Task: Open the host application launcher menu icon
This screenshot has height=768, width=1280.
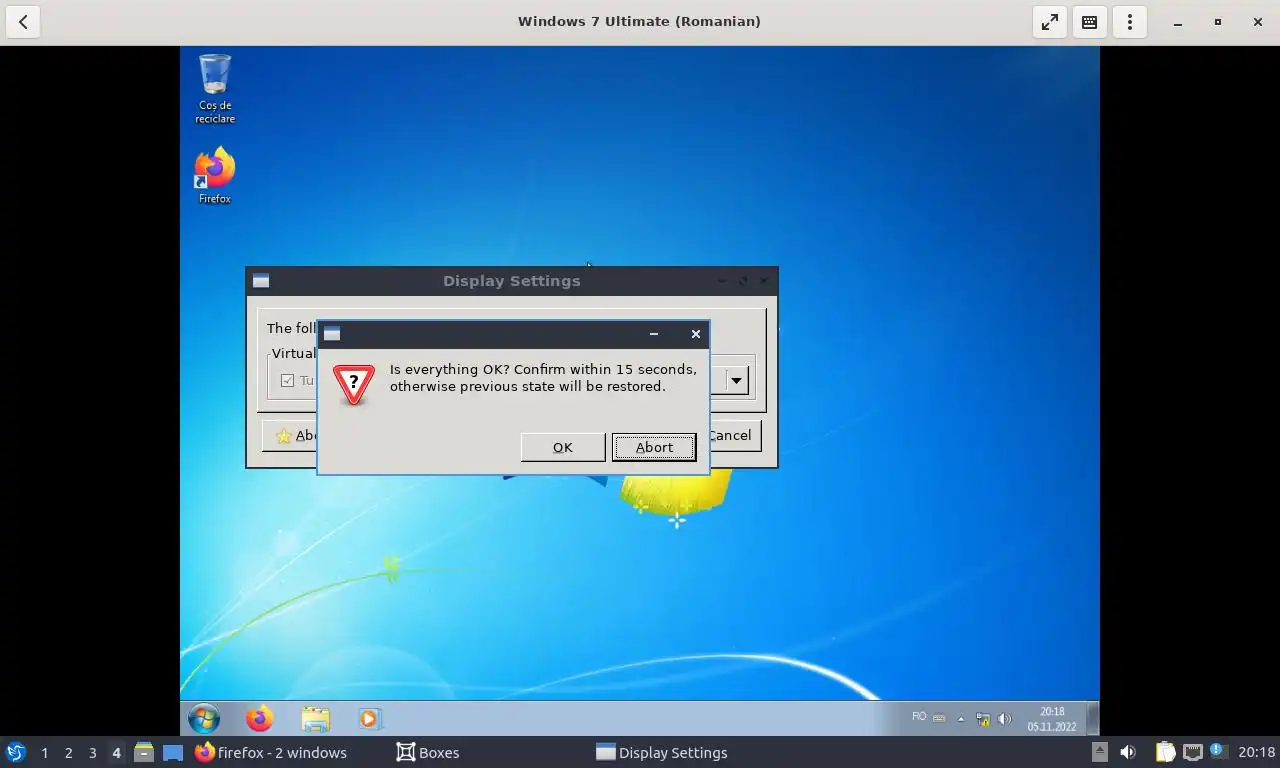Action: [16, 752]
